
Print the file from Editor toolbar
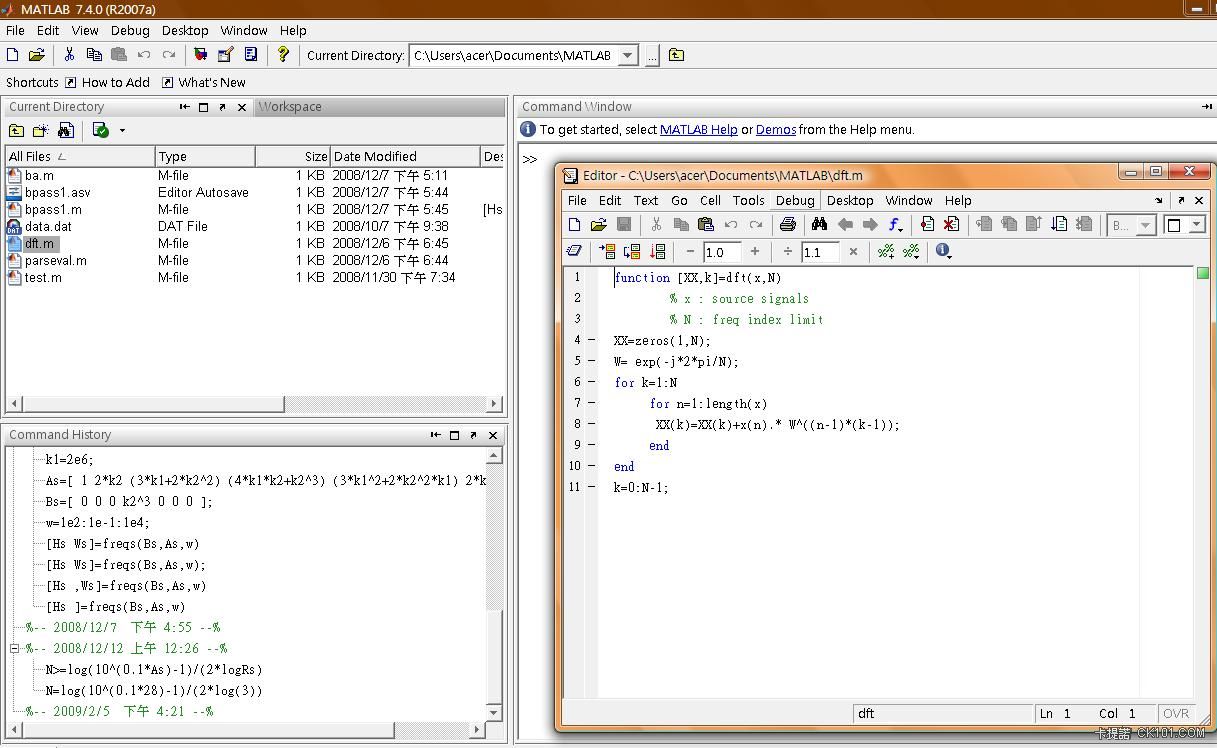click(x=787, y=225)
